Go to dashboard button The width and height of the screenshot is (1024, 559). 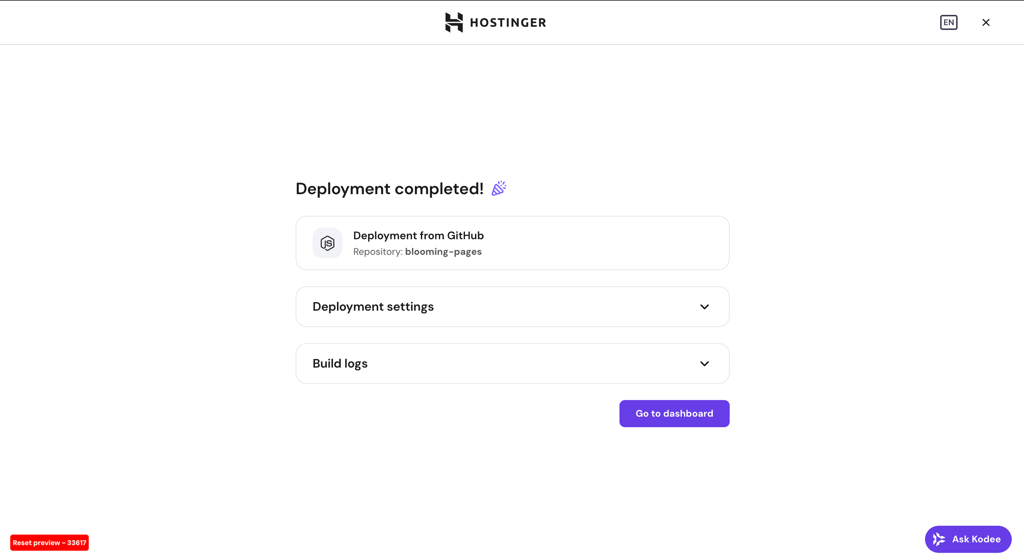674,413
